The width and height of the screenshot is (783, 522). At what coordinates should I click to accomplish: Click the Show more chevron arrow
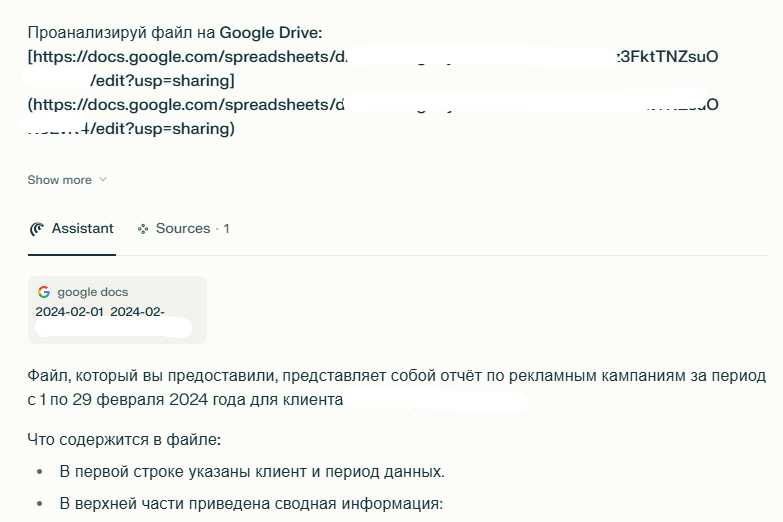click(103, 179)
